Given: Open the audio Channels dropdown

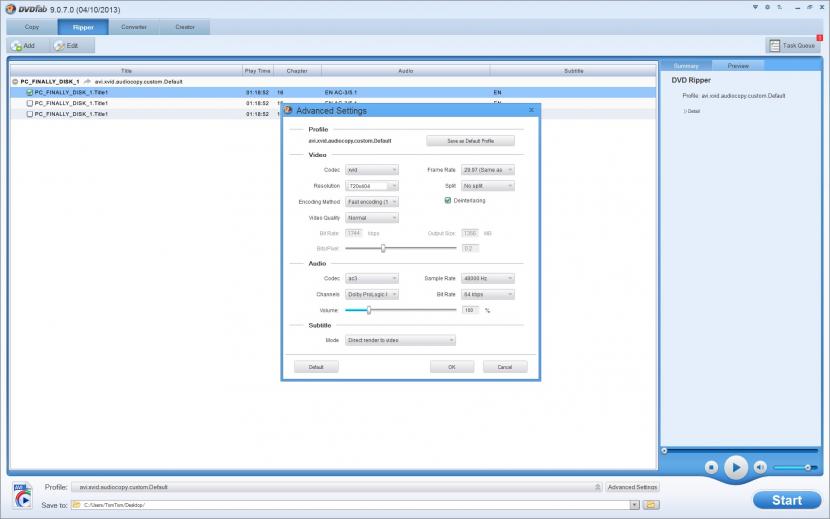Looking at the screenshot, I should tap(372, 294).
